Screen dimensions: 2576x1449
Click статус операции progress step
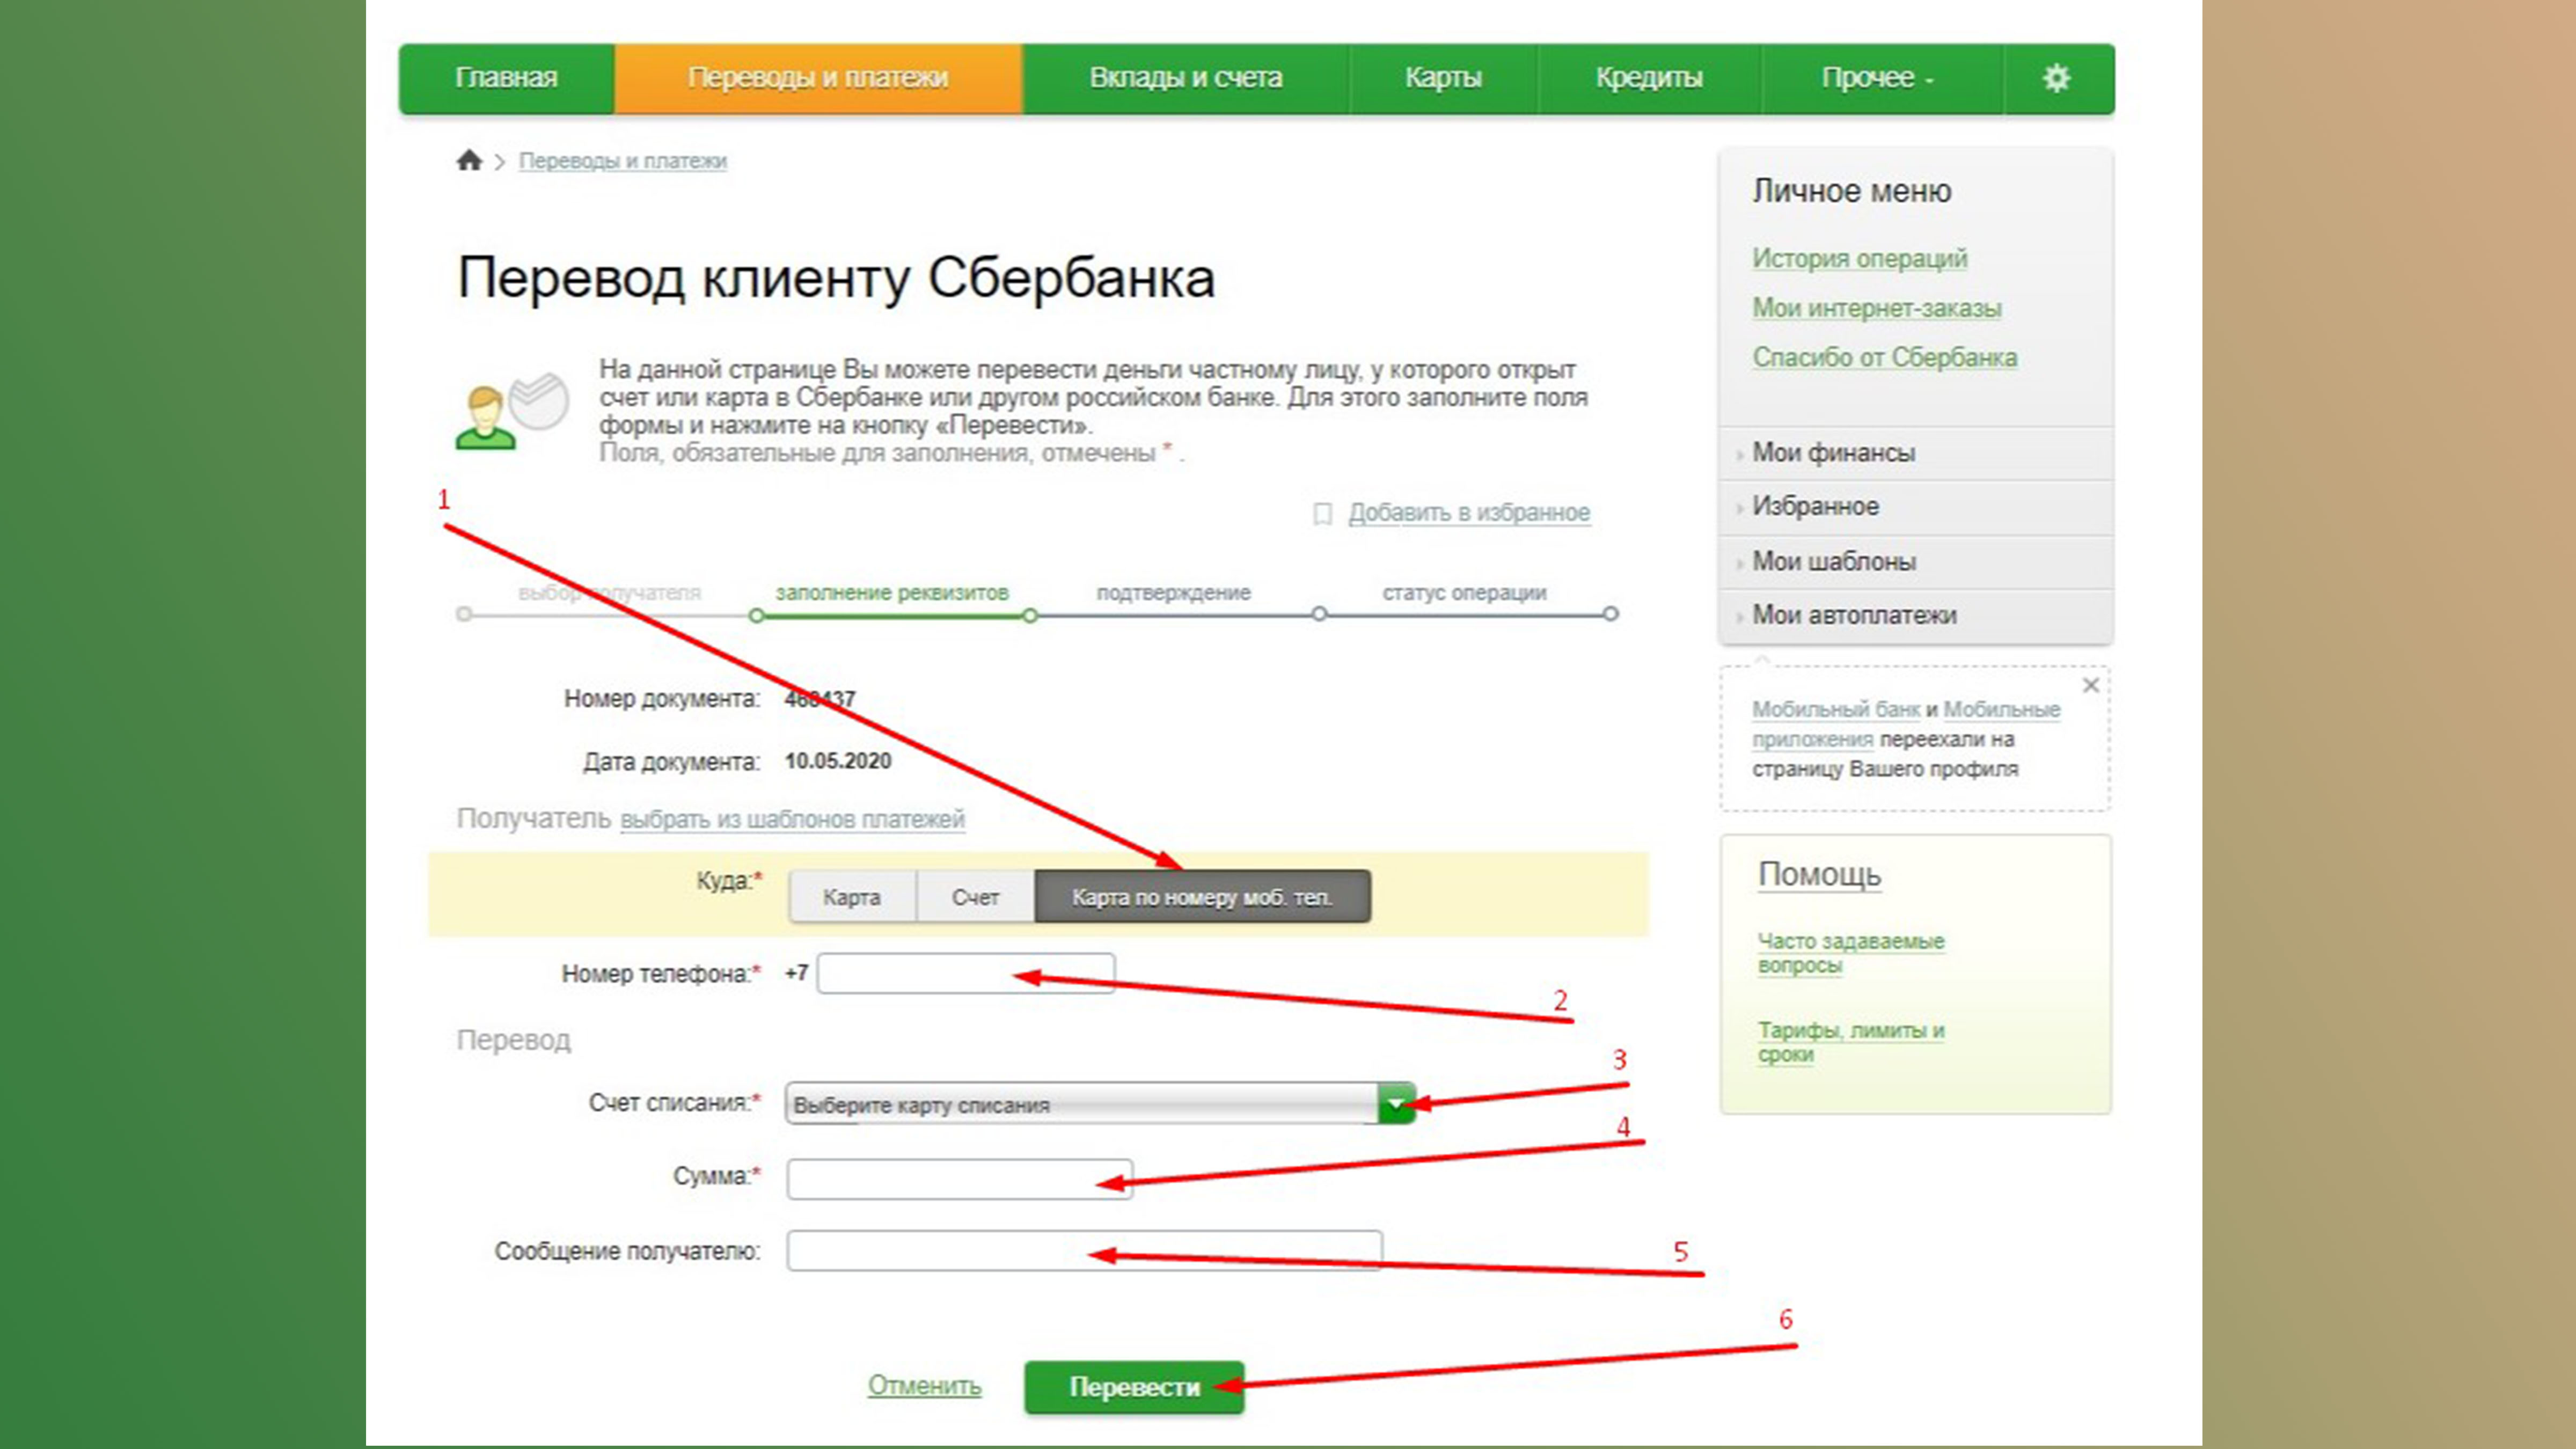(x=1464, y=593)
